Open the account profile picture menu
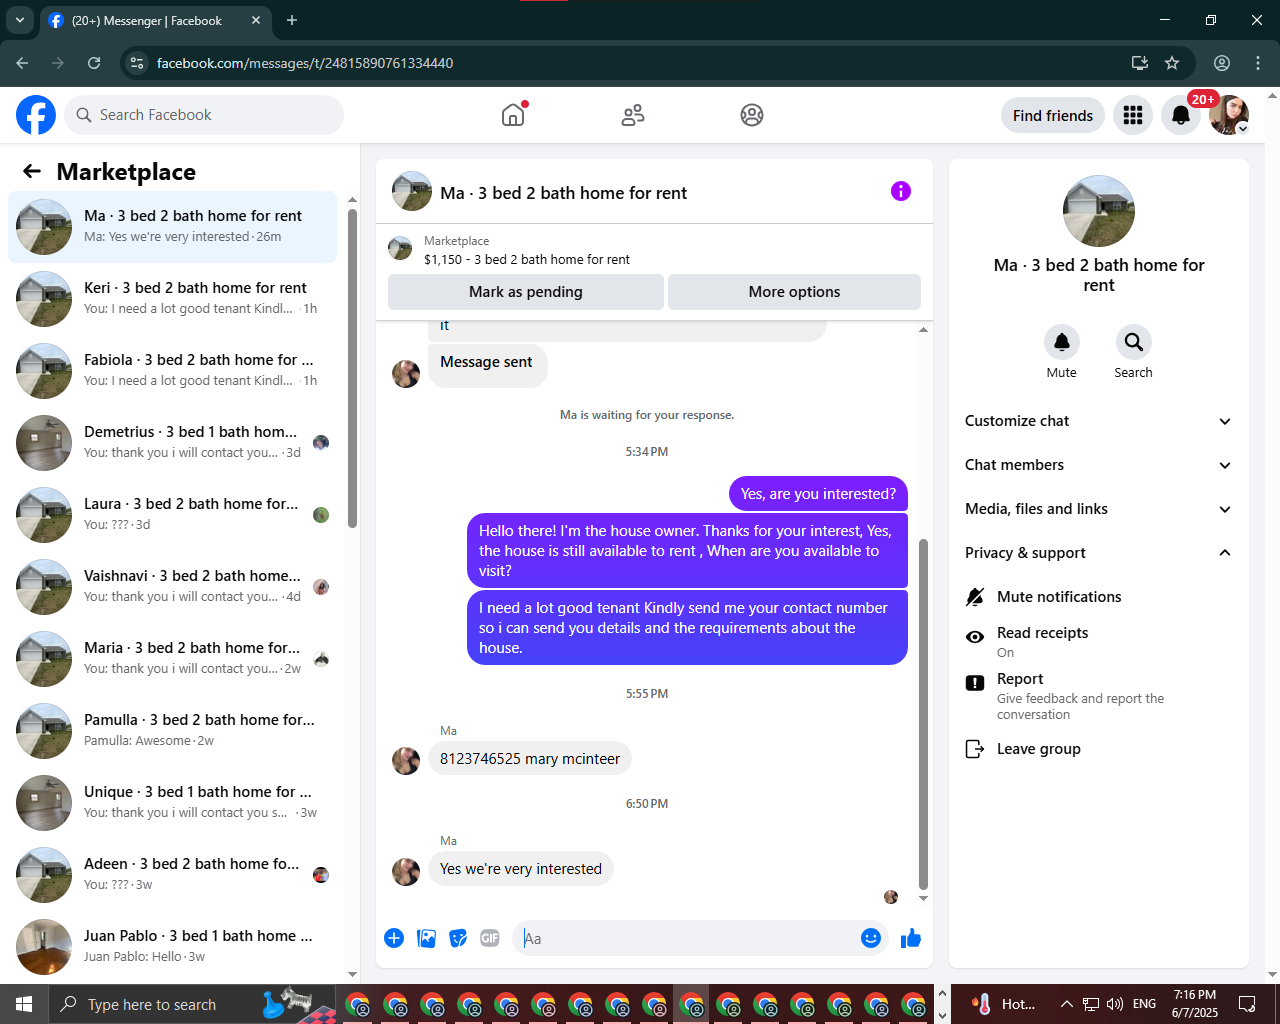 click(1229, 115)
